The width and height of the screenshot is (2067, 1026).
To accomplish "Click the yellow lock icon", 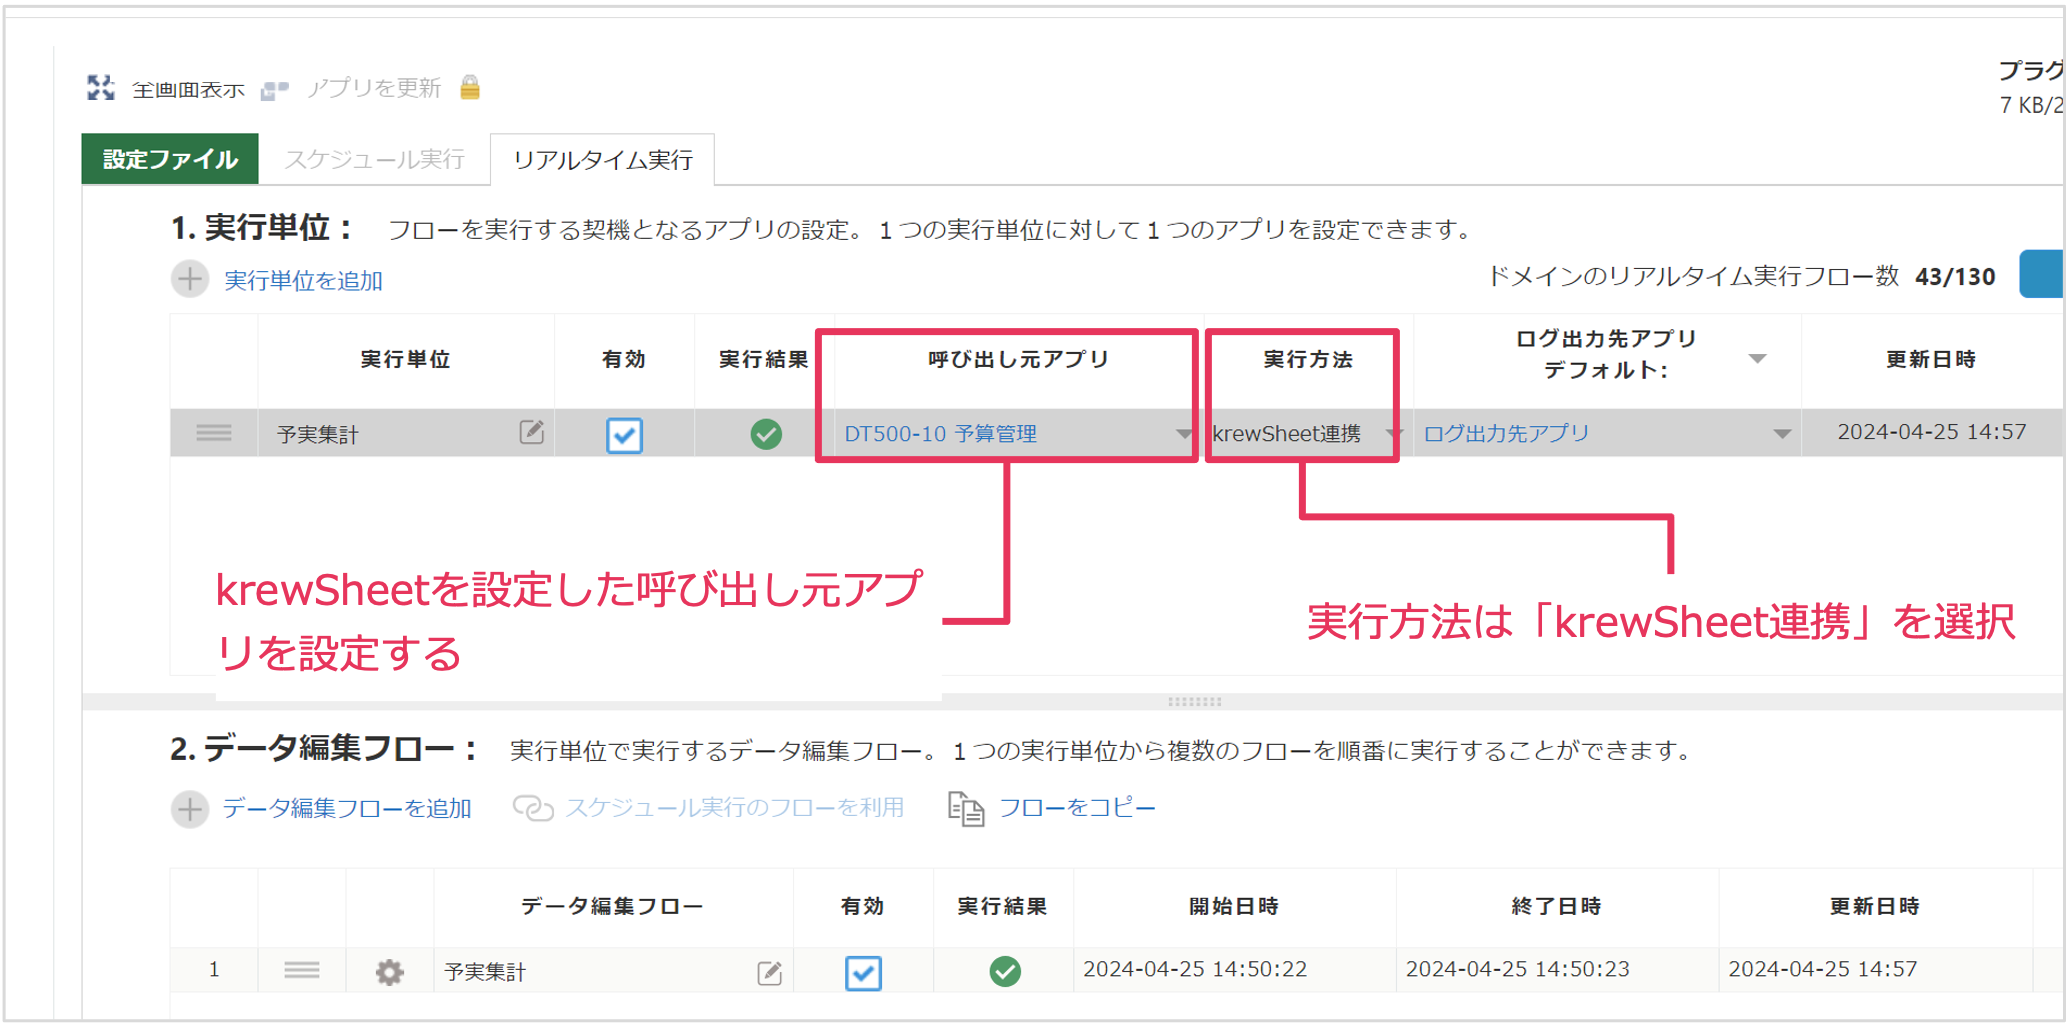I will 470,88.
